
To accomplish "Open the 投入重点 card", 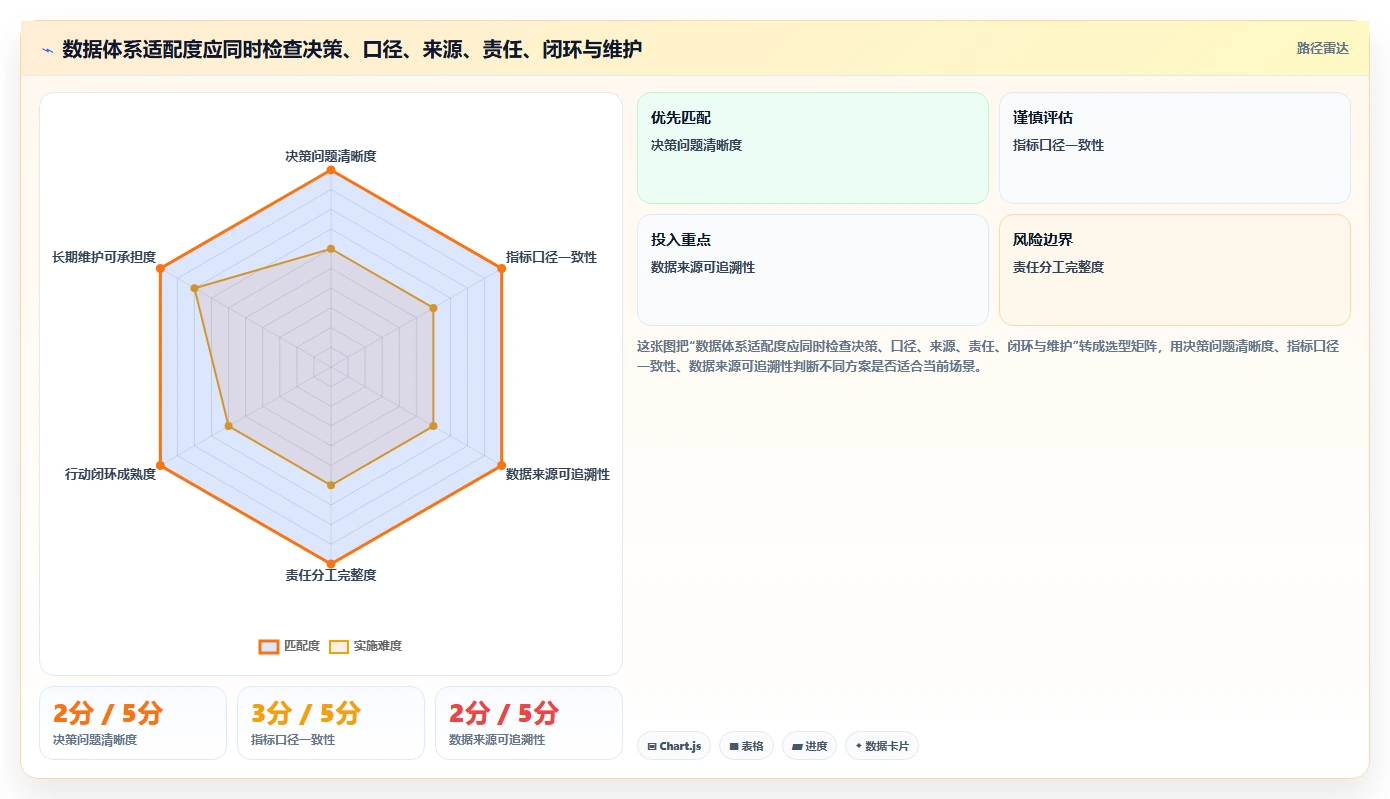I will tap(813, 270).
